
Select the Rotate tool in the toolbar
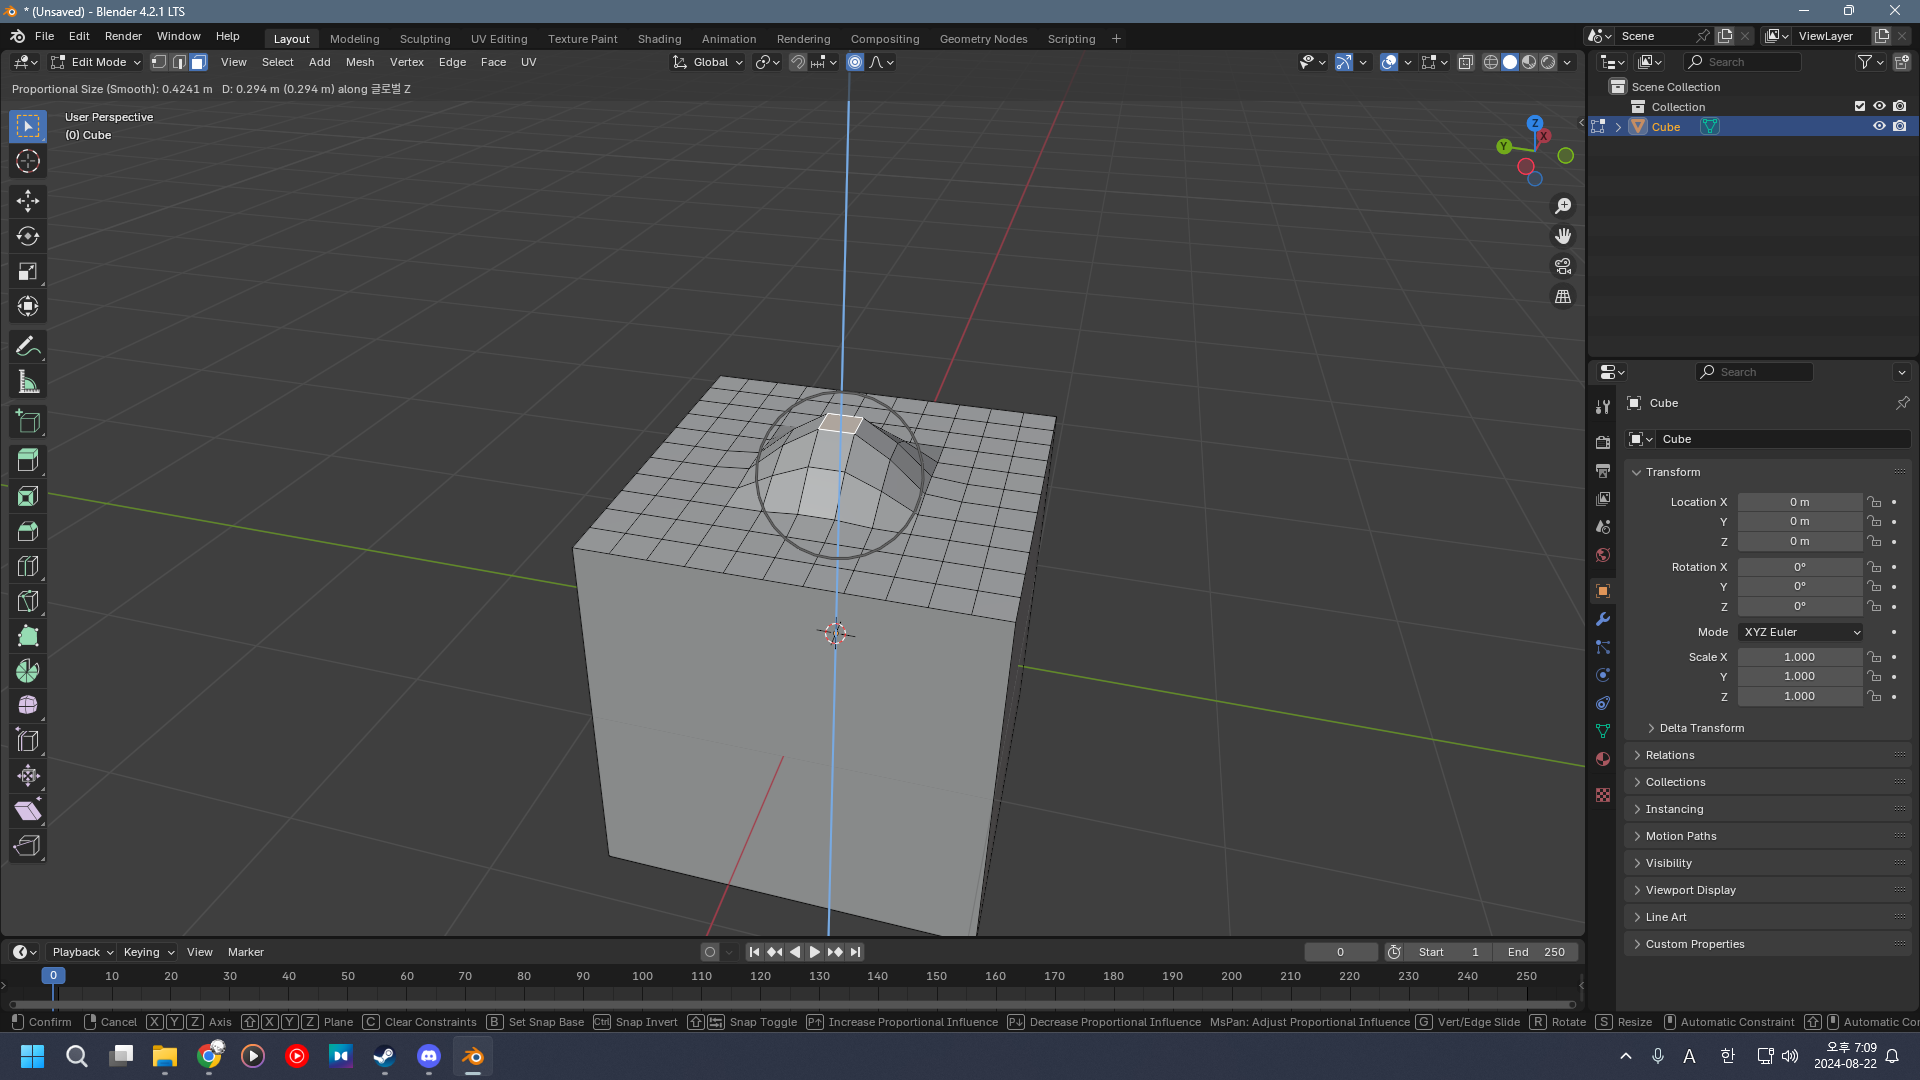[x=28, y=237]
